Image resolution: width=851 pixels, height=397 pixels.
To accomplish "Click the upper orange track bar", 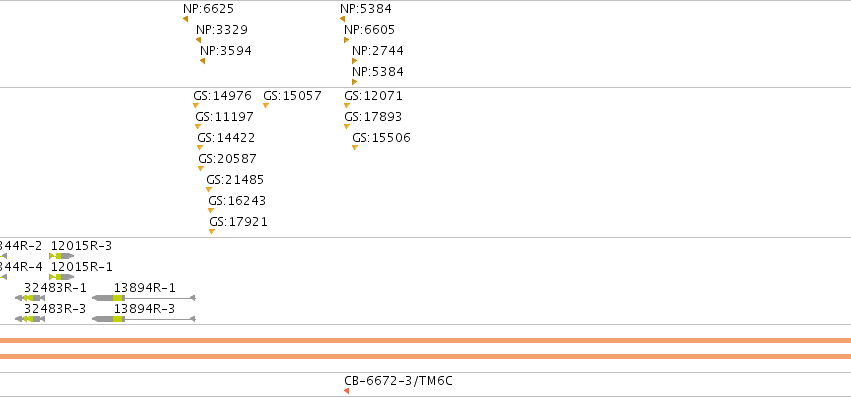I will click(x=426, y=341).
